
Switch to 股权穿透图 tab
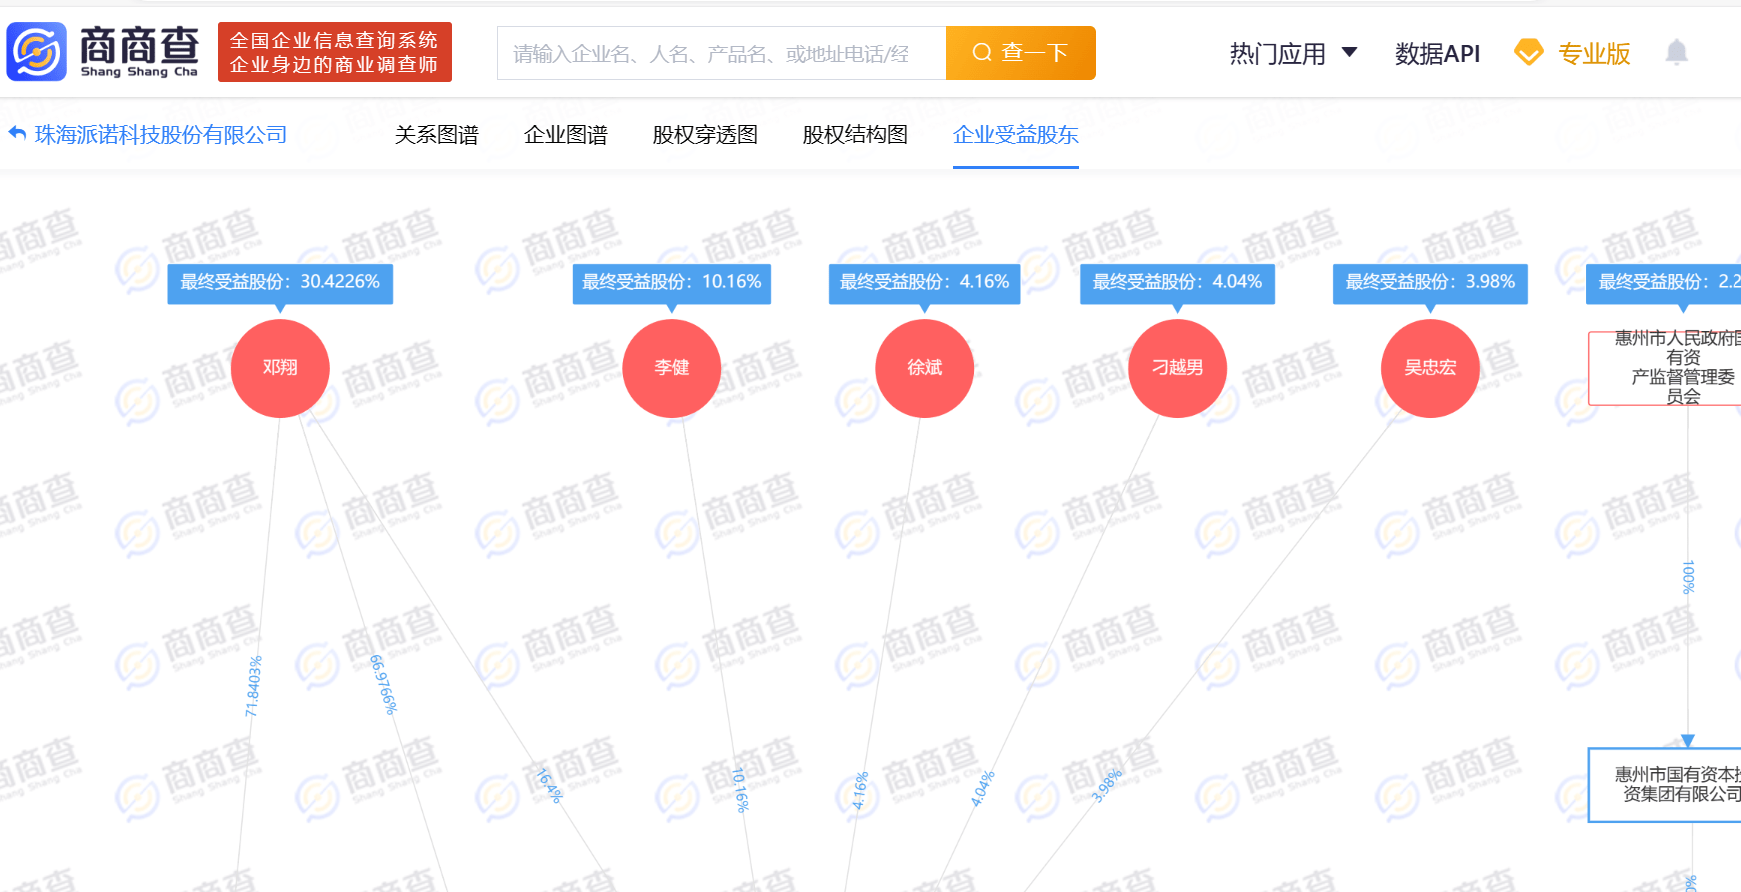pyautogui.click(x=705, y=134)
